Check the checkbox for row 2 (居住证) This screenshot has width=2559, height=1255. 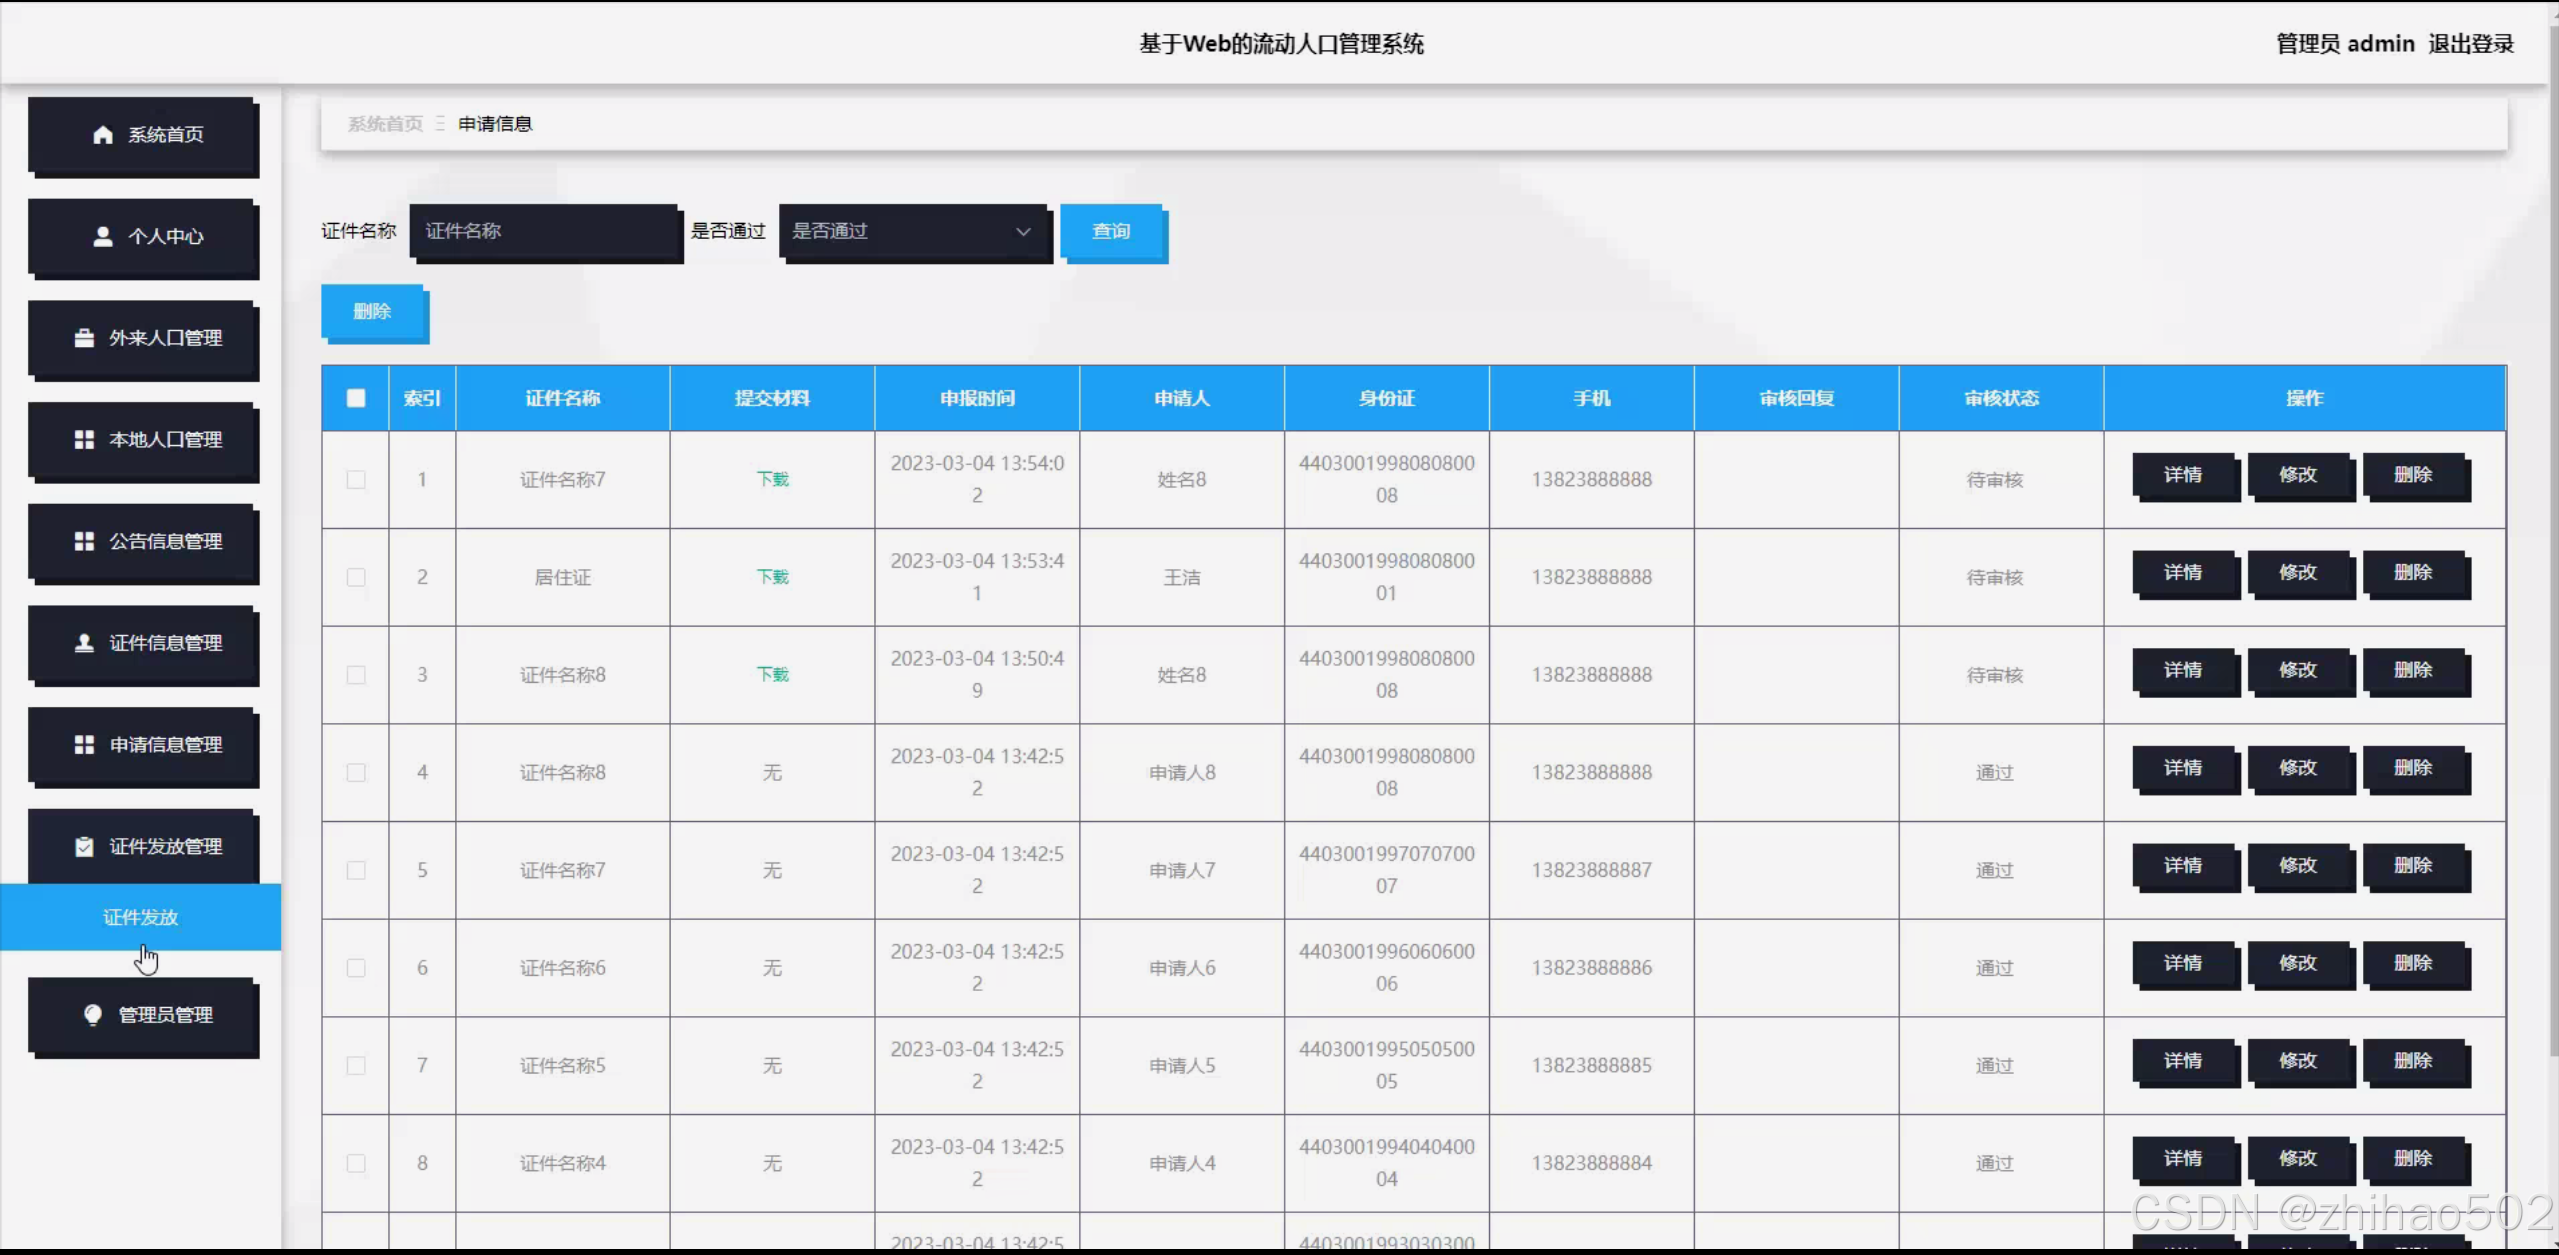click(x=356, y=577)
